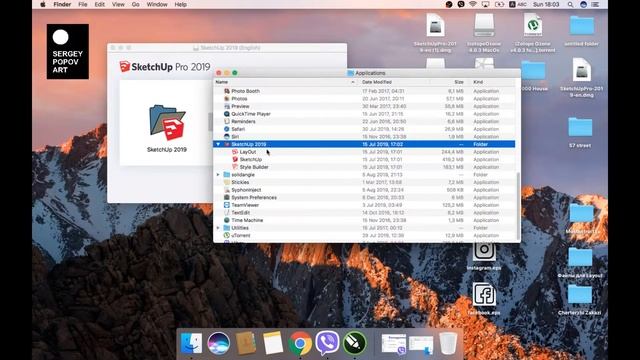Select the torrent file on the desktop
Screen dimensions: 640x360
tap(533, 33)
